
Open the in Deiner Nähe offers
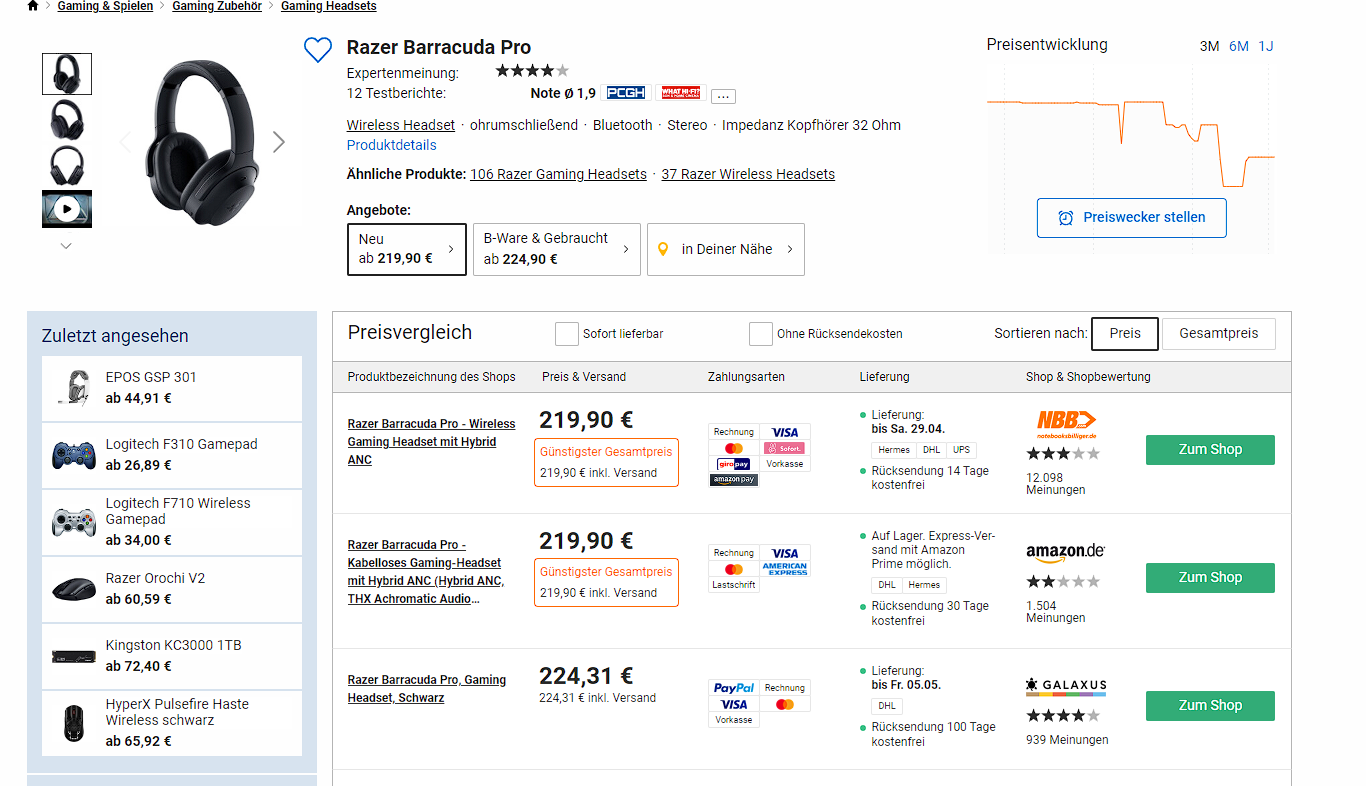click(726, 249)
